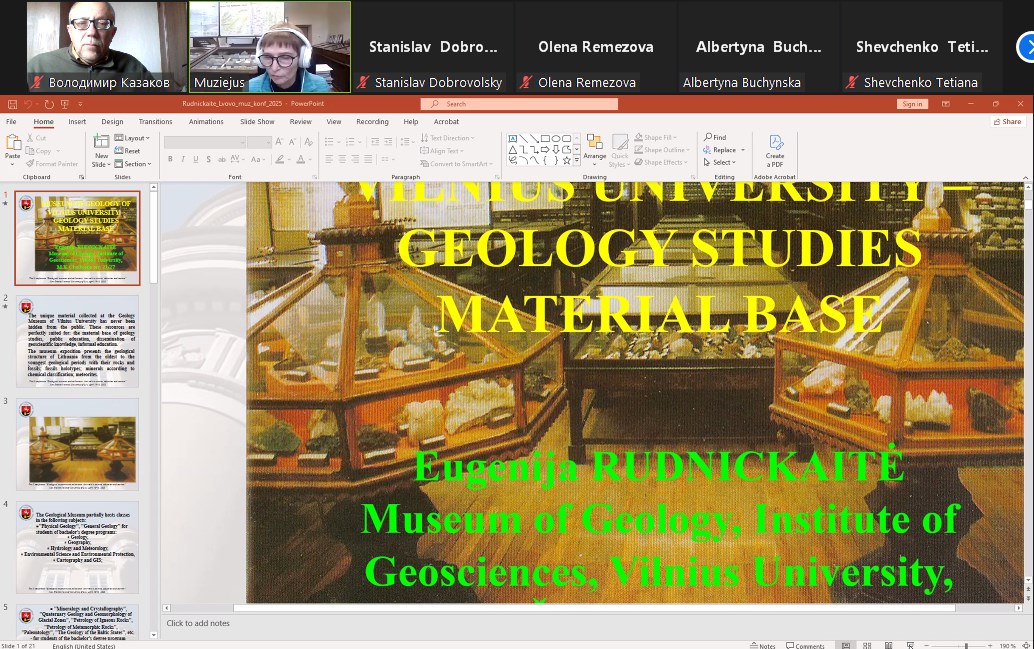Switch to the Insert tab

[77, 121]
